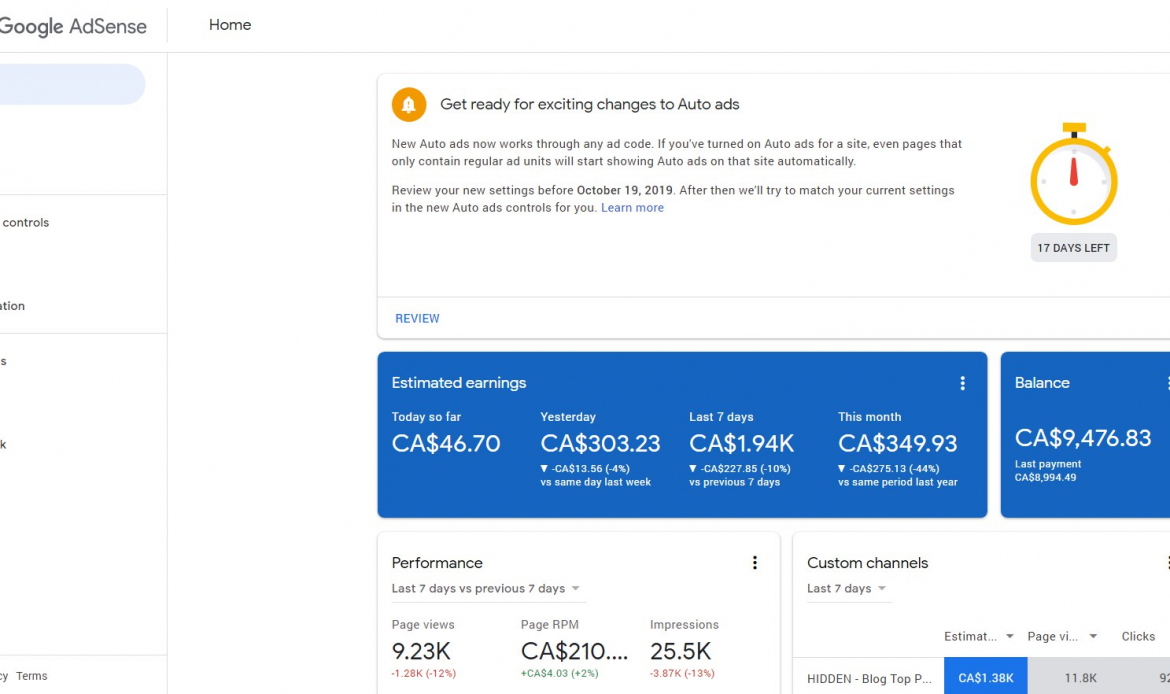The width and height of the screenshot is (1170, 694).
Task: Open the sidebar item ending in 'controls'
Action: 25,222
